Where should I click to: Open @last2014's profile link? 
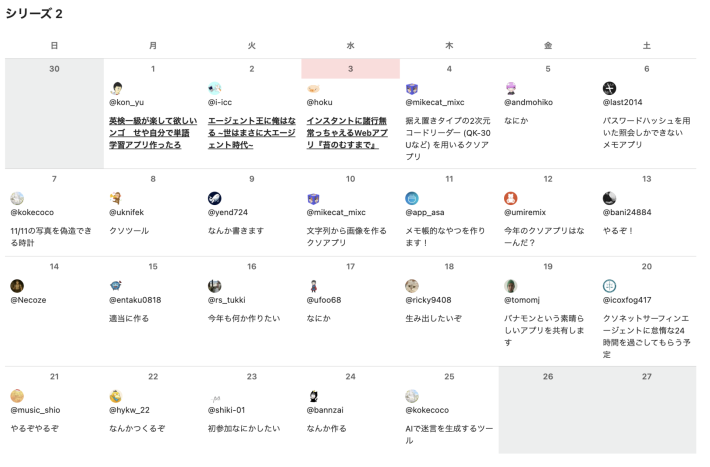622,102
